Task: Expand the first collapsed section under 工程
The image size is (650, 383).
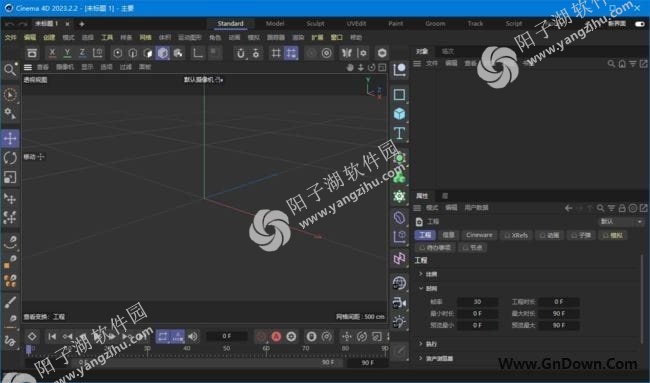Action: [421, 274]
